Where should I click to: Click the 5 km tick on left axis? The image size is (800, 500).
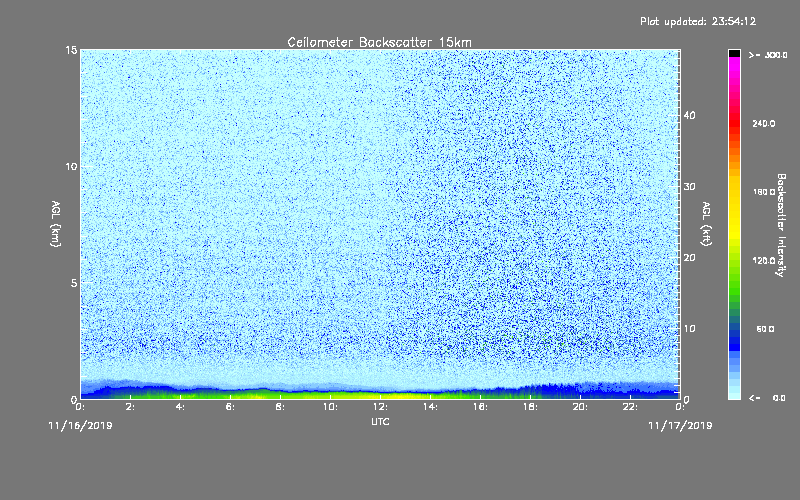(74, 283)
